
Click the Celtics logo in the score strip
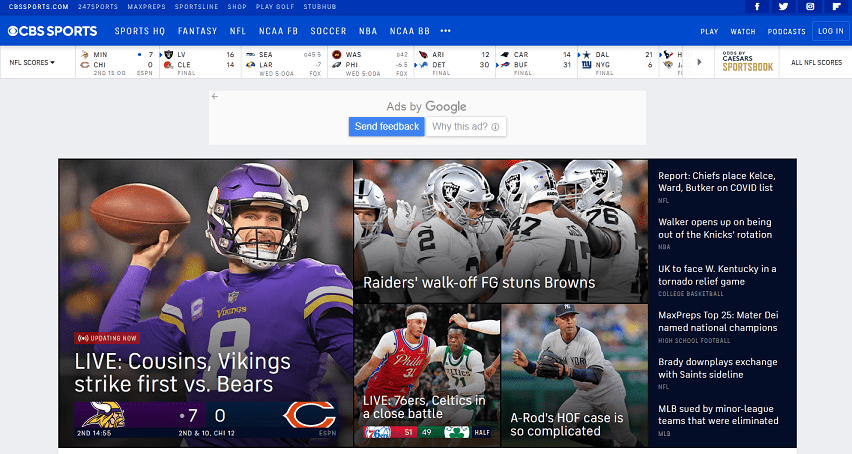[456, 432]
